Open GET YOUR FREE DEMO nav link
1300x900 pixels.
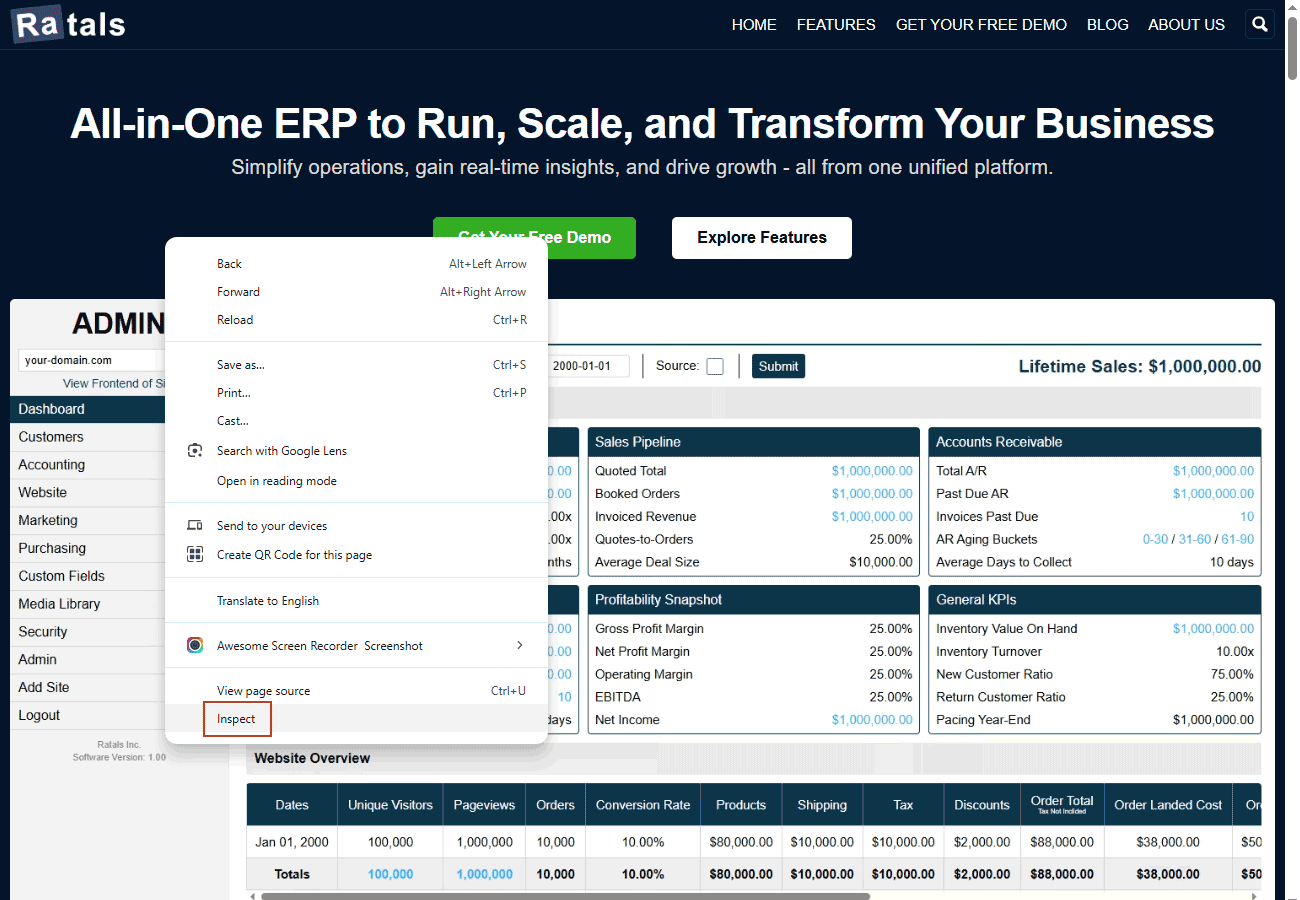[x=981, y=25]
